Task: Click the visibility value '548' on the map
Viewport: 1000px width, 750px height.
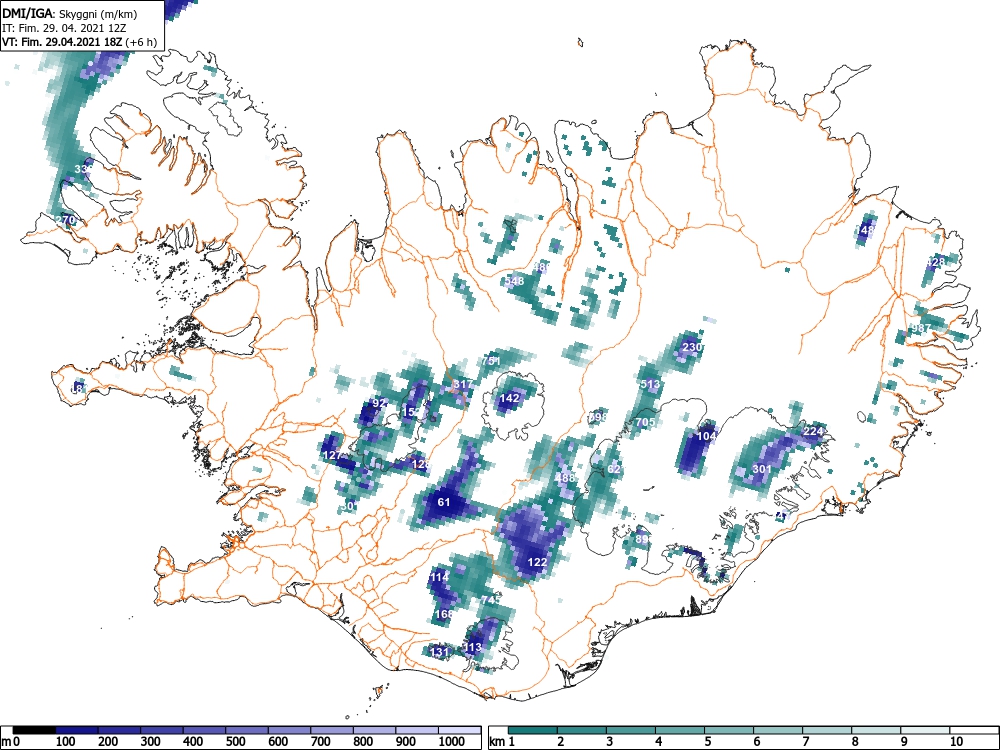Action: (x=514, y=281)
